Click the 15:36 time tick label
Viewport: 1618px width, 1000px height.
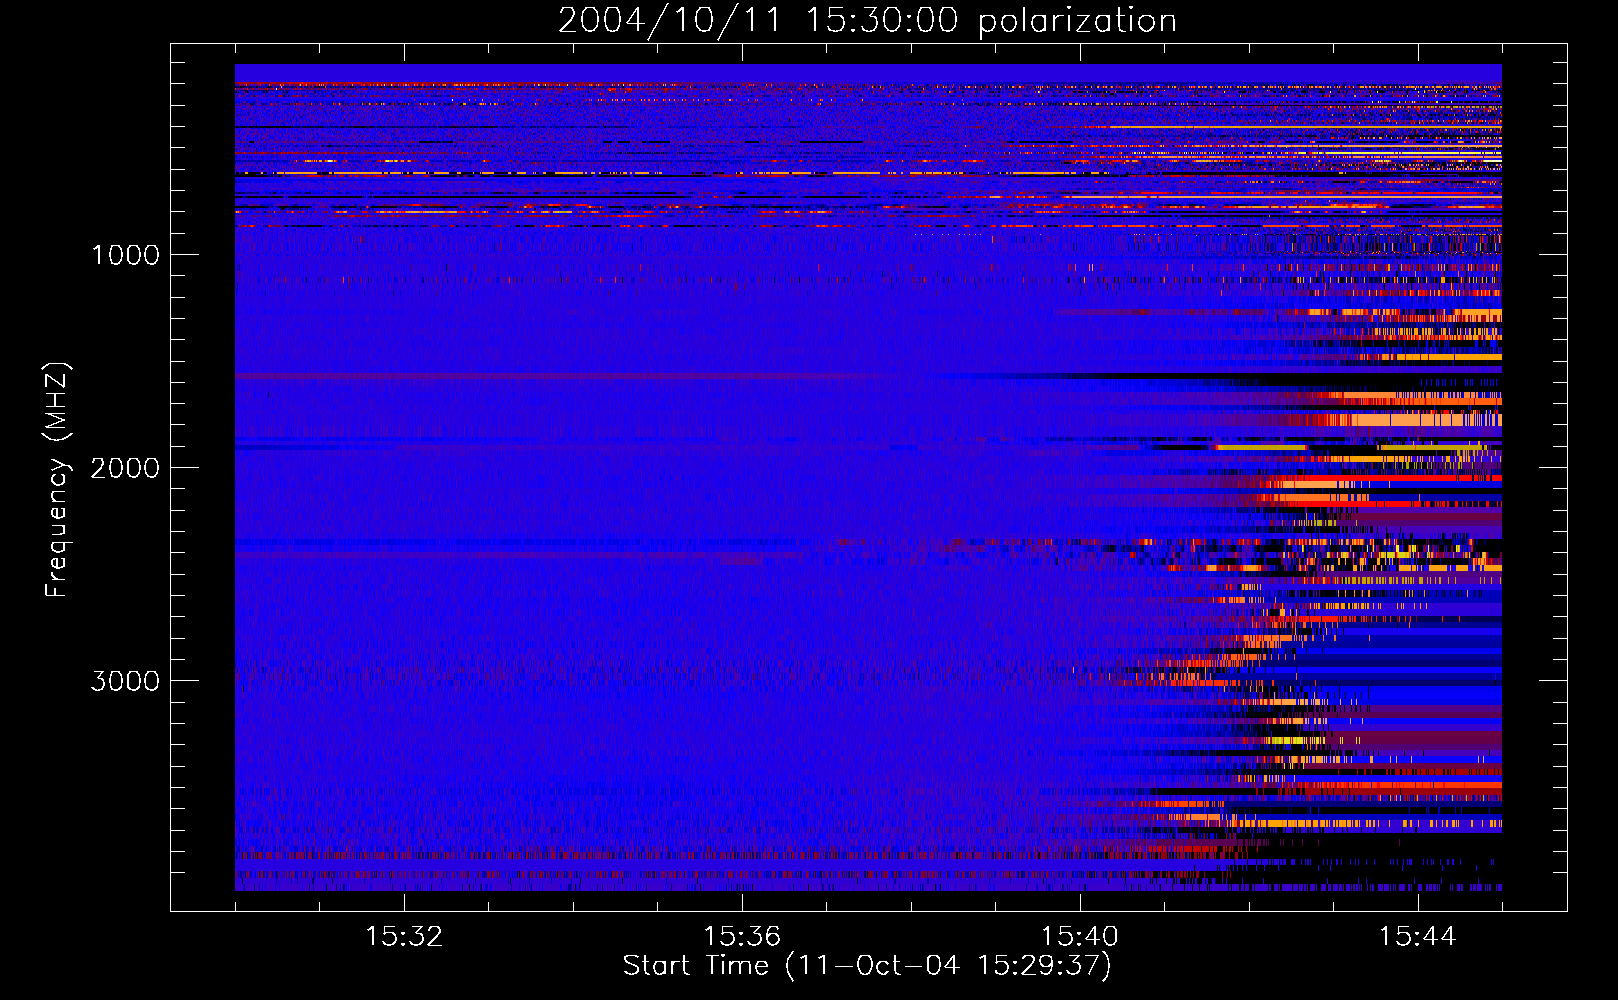[x=742, y=937]
